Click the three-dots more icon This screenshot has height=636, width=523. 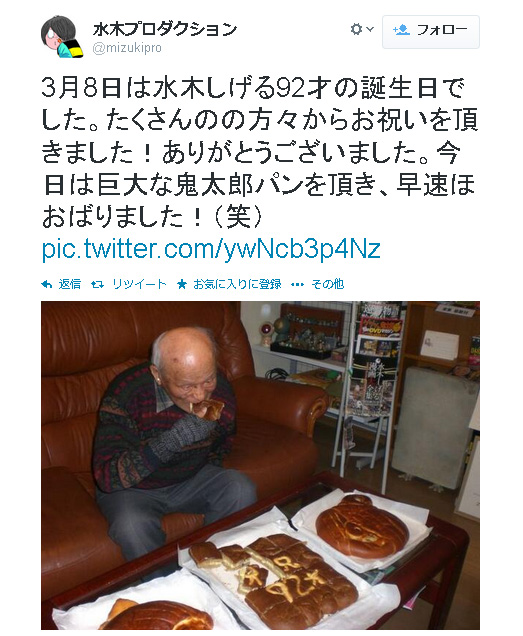pyautogui.click(x=297, y=285)
